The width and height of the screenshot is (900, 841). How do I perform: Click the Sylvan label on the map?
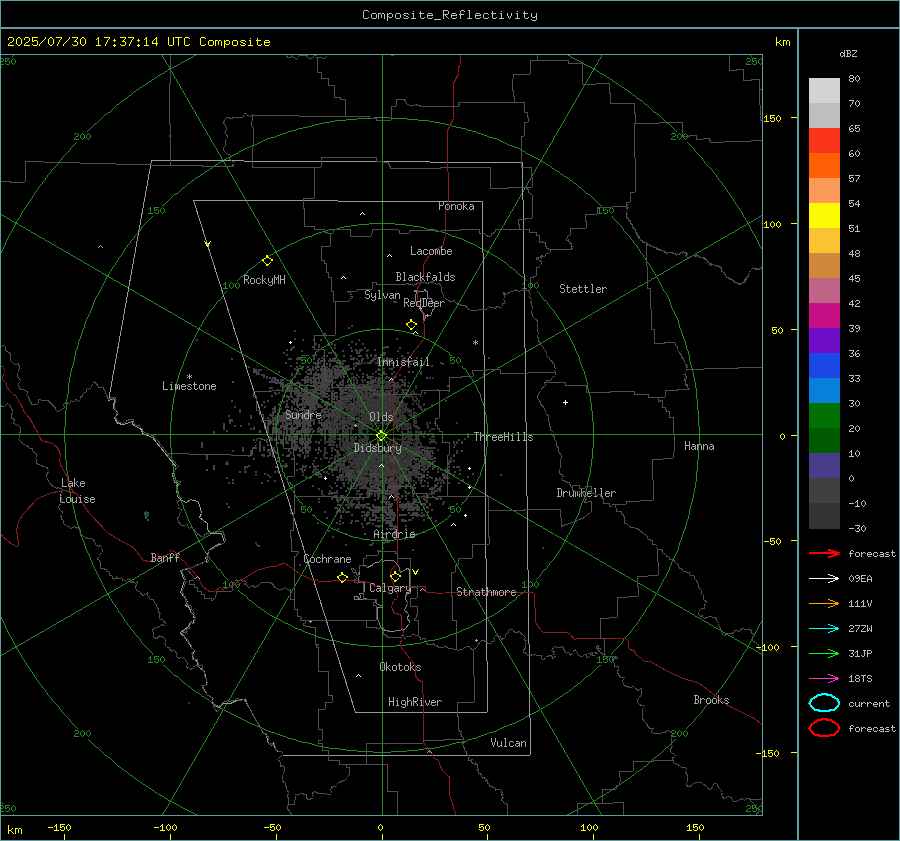click(382, 295)
